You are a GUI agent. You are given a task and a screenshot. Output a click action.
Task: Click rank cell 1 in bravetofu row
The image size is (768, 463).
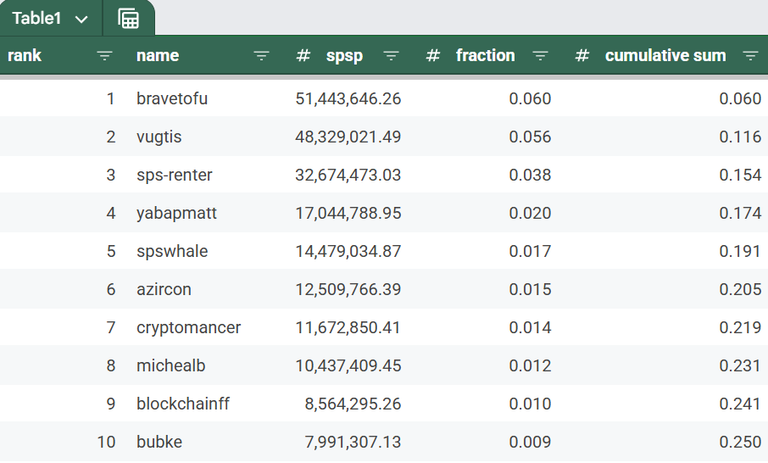(x=111, y=98)
